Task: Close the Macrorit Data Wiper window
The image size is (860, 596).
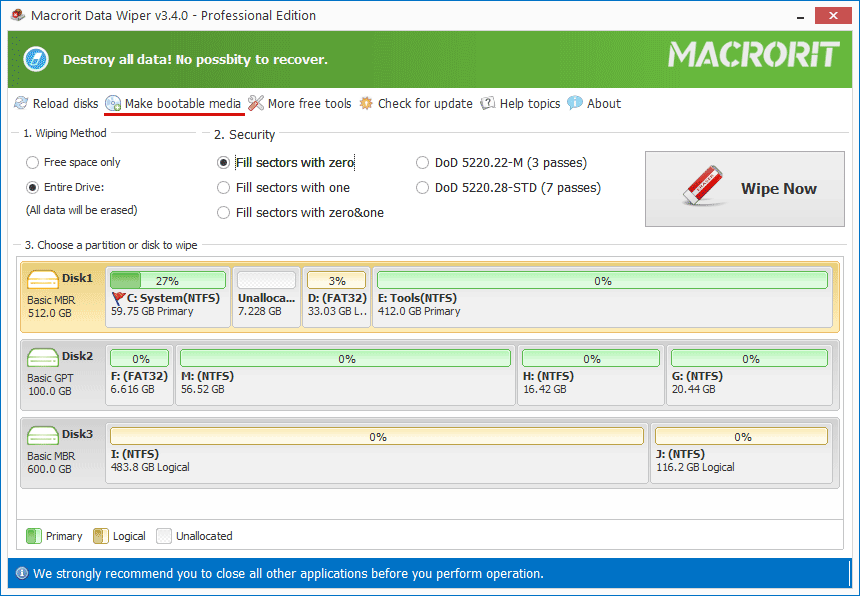Action: 833,15
